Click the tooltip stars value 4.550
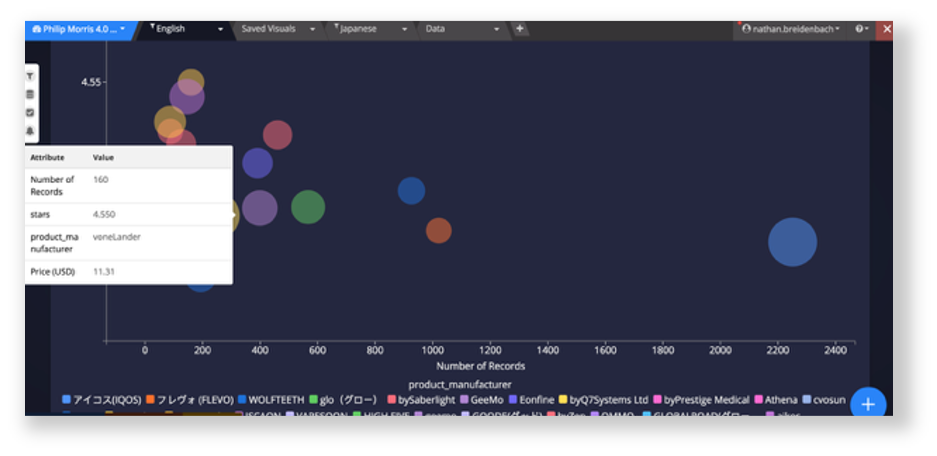The width and height of the screenshot is (937, 456). click(x=104, y=214)
